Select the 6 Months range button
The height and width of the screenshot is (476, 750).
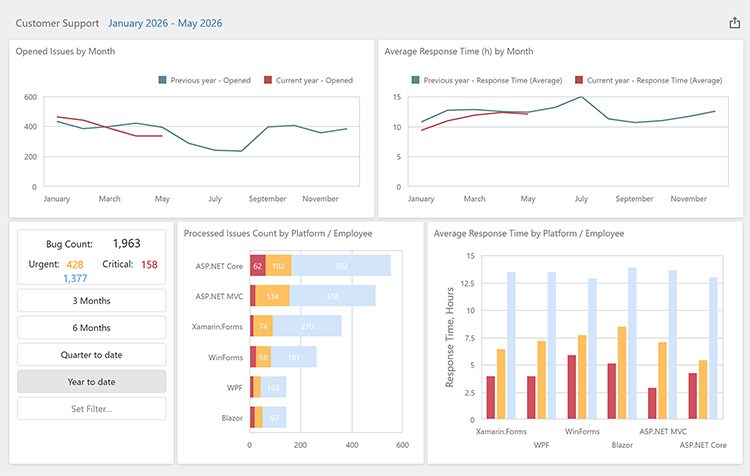(91, 328)
